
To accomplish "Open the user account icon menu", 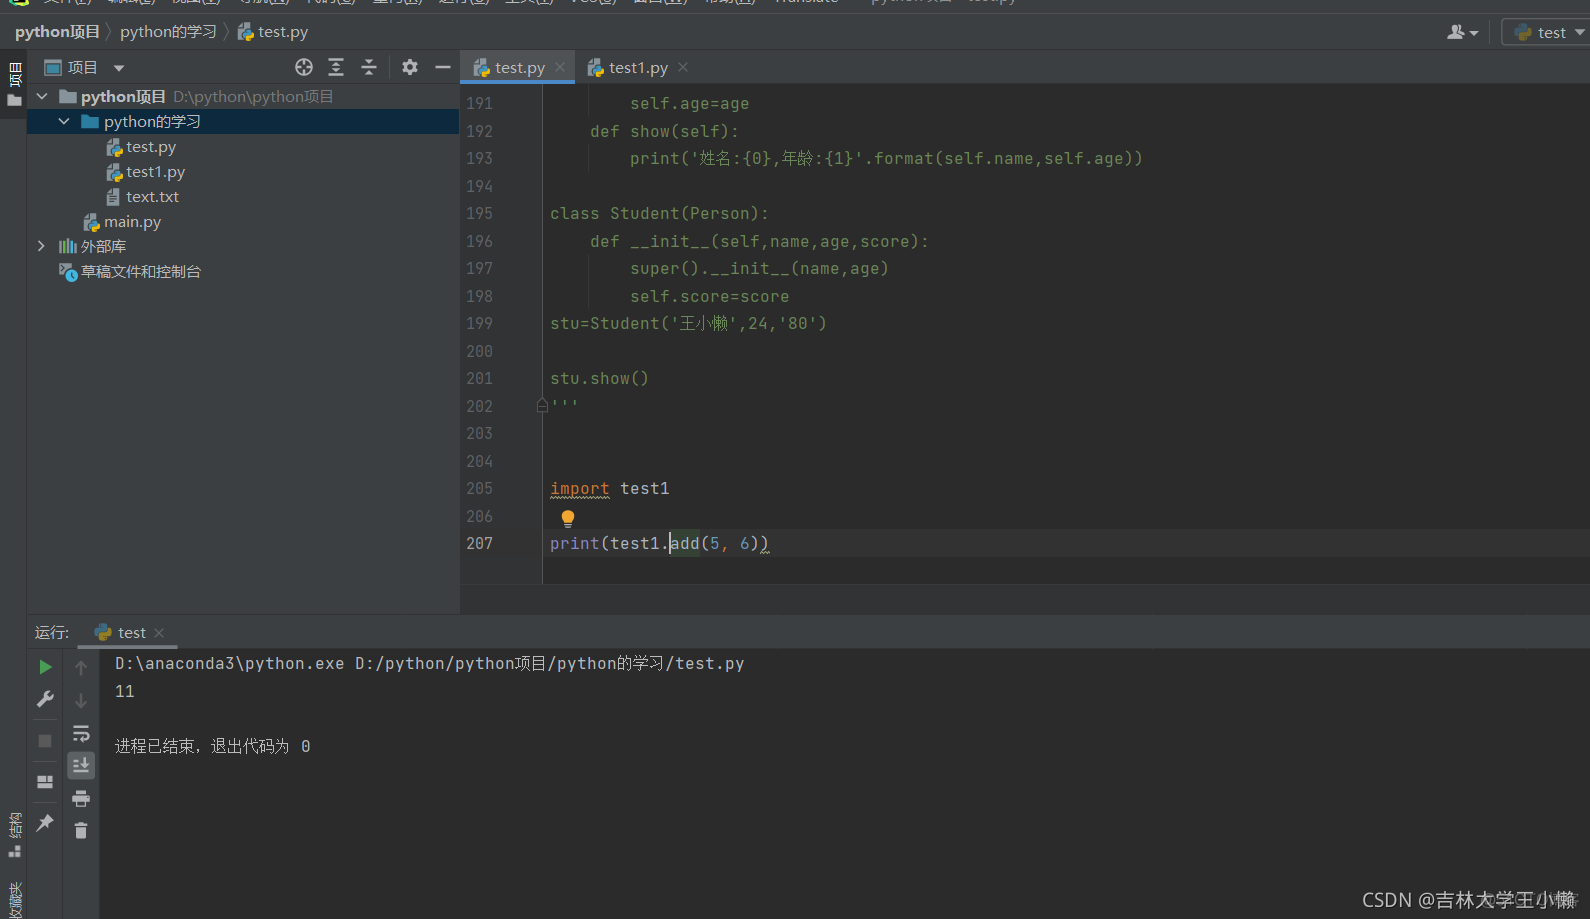I will [1462, 32].
